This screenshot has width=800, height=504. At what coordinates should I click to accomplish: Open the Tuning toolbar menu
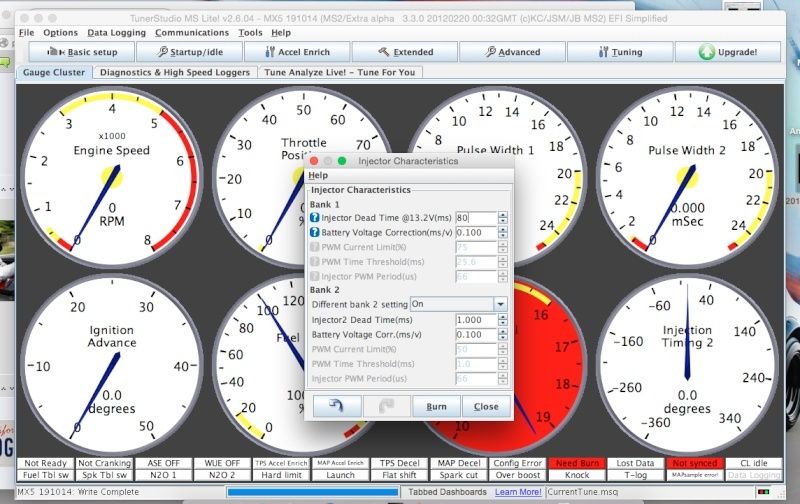click(620, 52)
